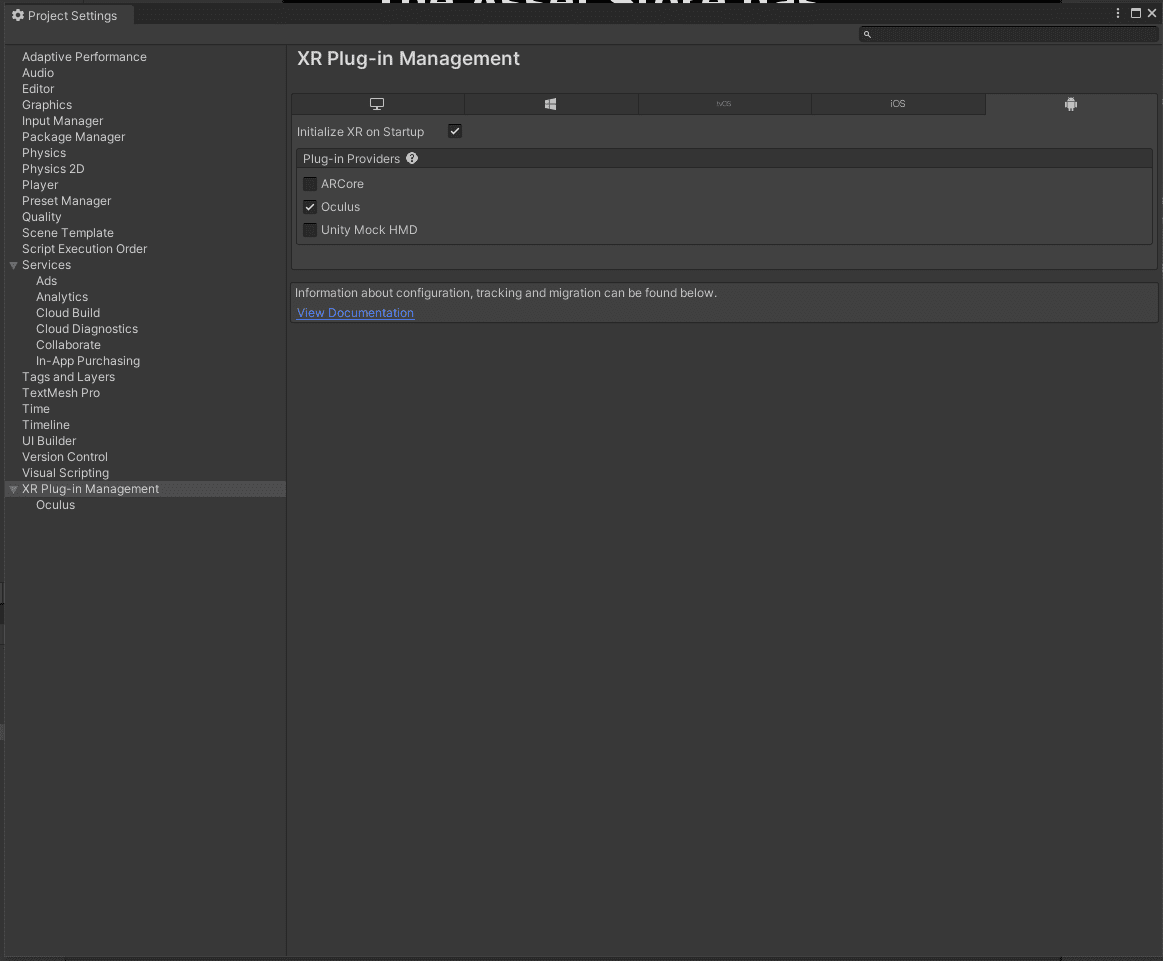Tick the Unity Mock HMD checkbox
The width and height of the screenshot is (1163, 961).
pyautogui.click(x=310, y=230)
